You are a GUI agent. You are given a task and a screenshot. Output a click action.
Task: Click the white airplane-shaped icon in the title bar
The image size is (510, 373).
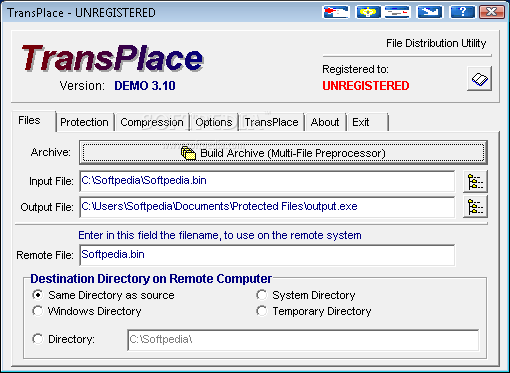430,12
